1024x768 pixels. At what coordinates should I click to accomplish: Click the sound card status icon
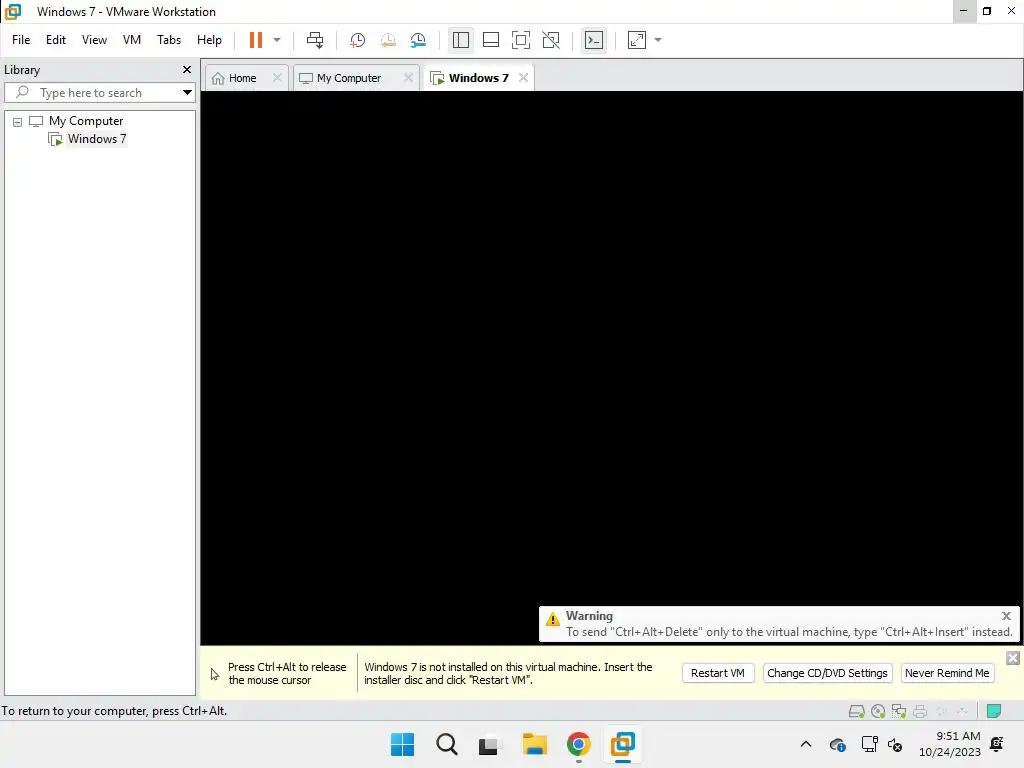pyautogui.click(x=941, y=711)
